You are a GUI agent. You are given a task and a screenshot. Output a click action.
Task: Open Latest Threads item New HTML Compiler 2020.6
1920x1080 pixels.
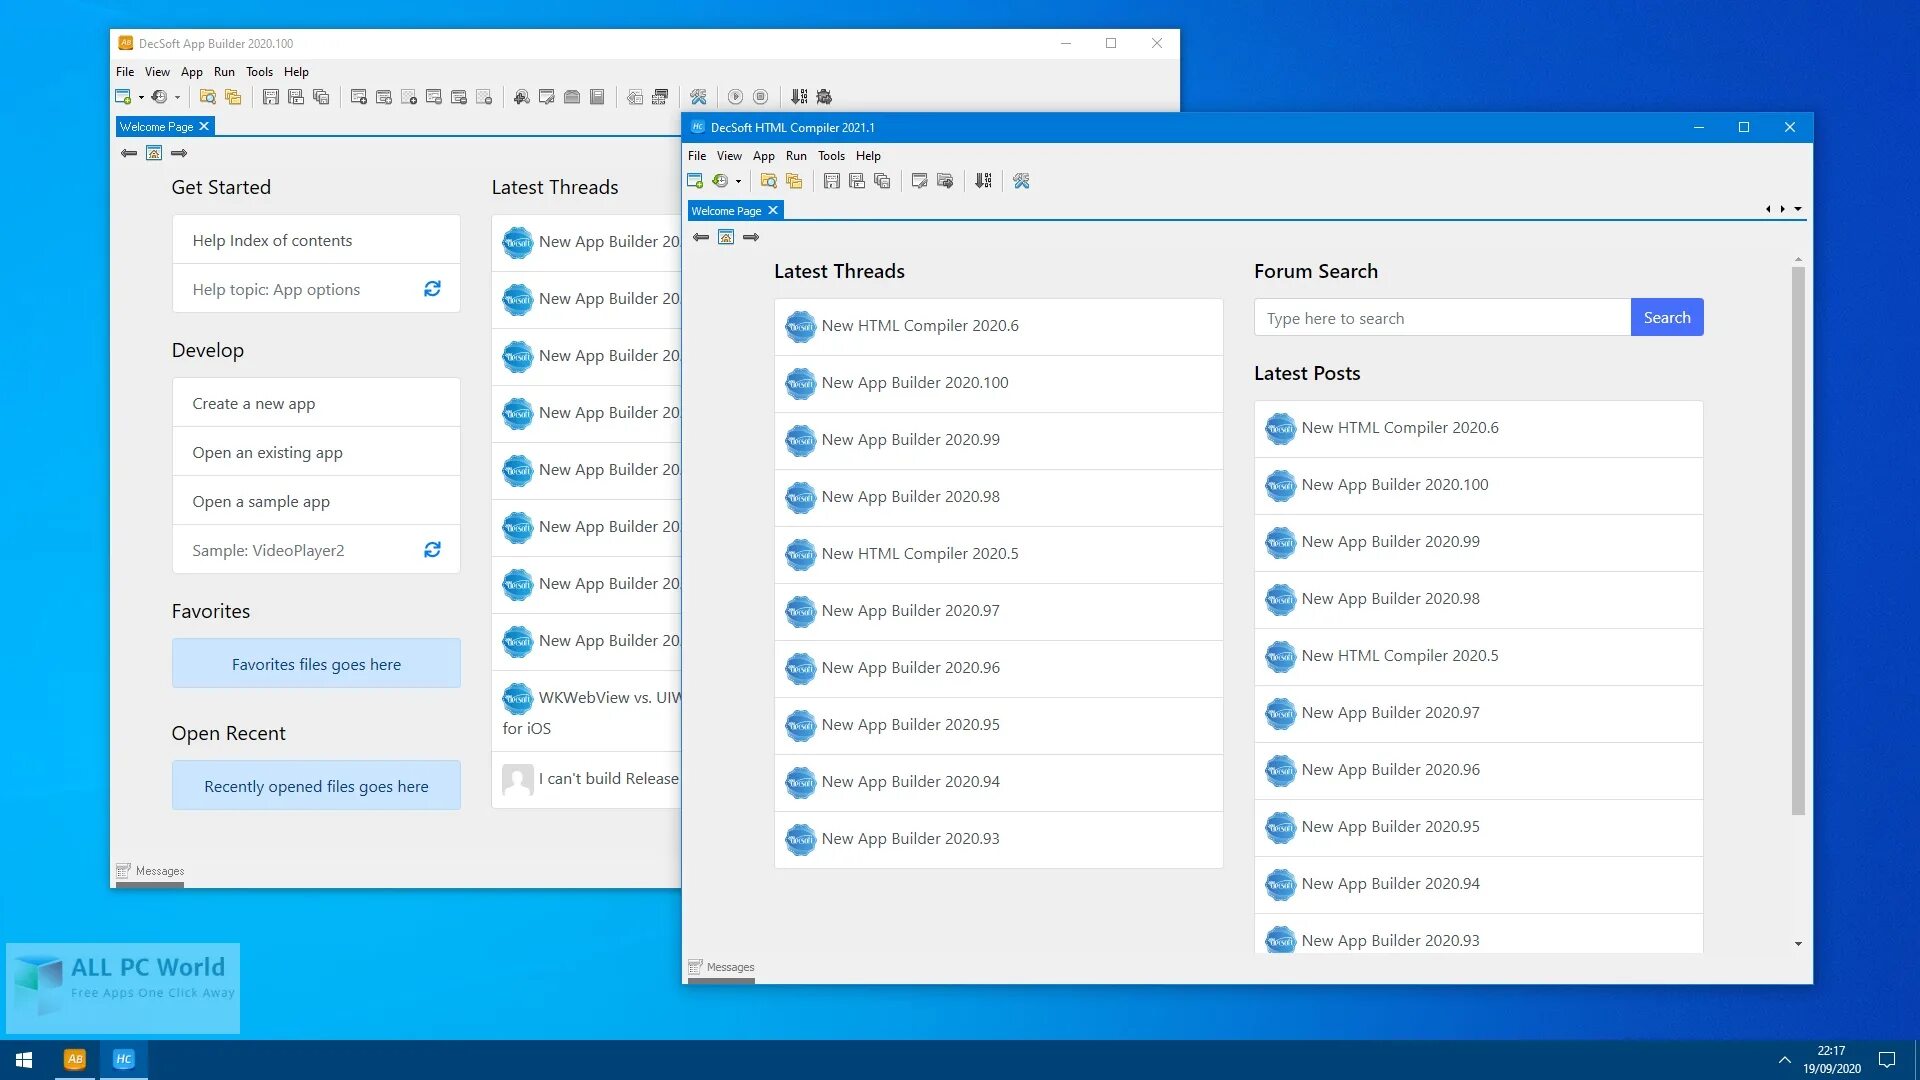pos(998,326)
